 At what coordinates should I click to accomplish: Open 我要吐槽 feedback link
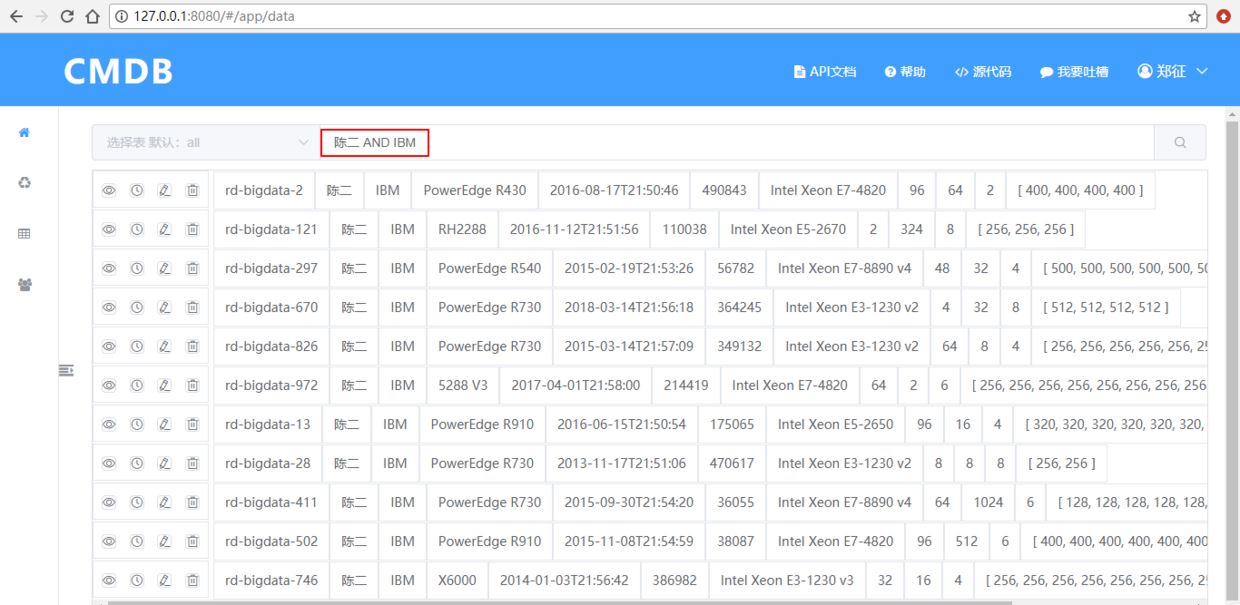pos(1074,72)
